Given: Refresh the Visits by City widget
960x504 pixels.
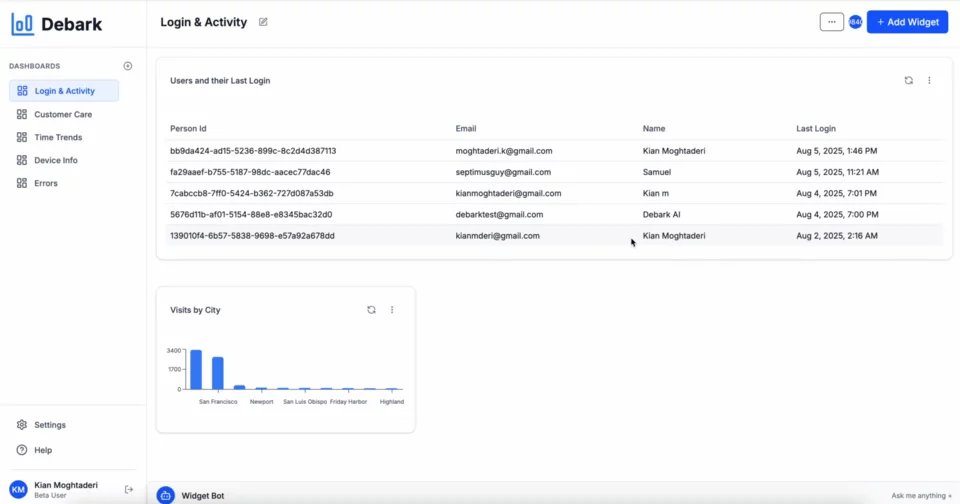Looking at the screenshot, I should 371,310.
